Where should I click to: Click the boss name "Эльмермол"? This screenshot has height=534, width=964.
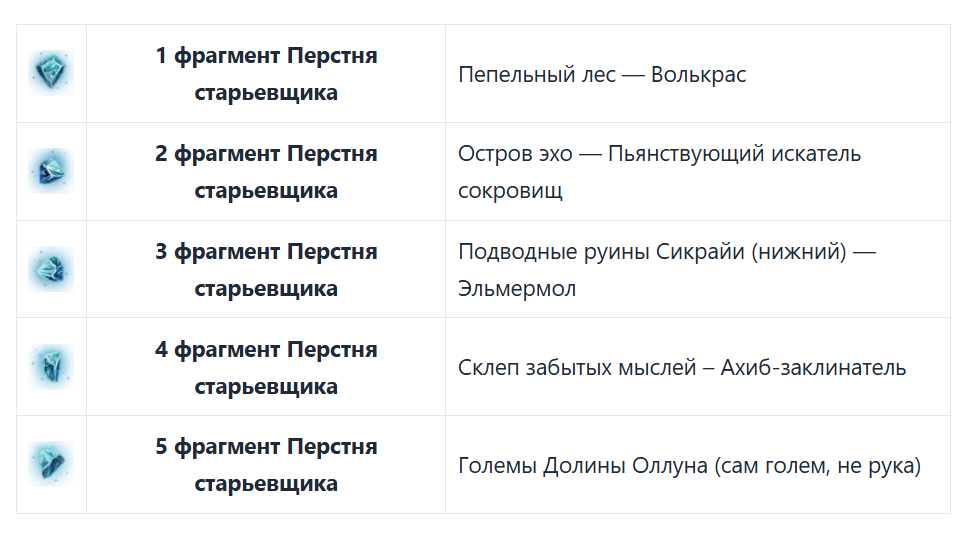[x=517, y=289]
